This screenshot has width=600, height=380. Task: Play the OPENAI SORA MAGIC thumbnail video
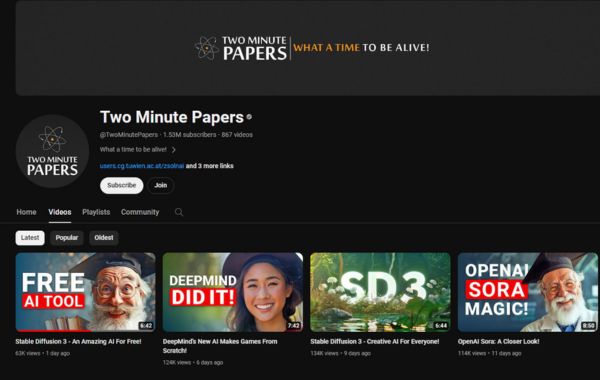(x=528, y=292)
